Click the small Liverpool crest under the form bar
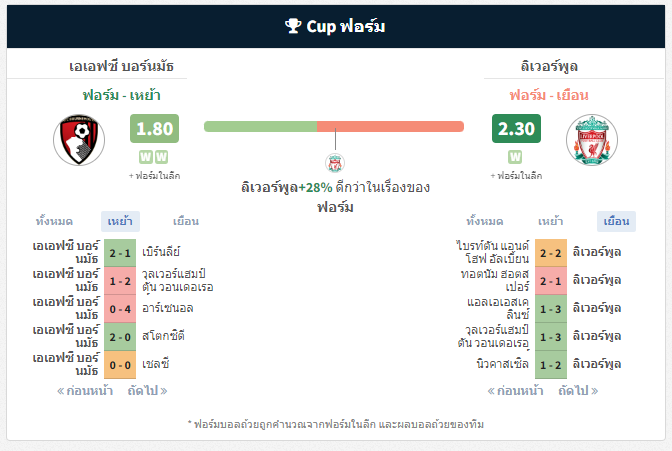 click(335, 163)
